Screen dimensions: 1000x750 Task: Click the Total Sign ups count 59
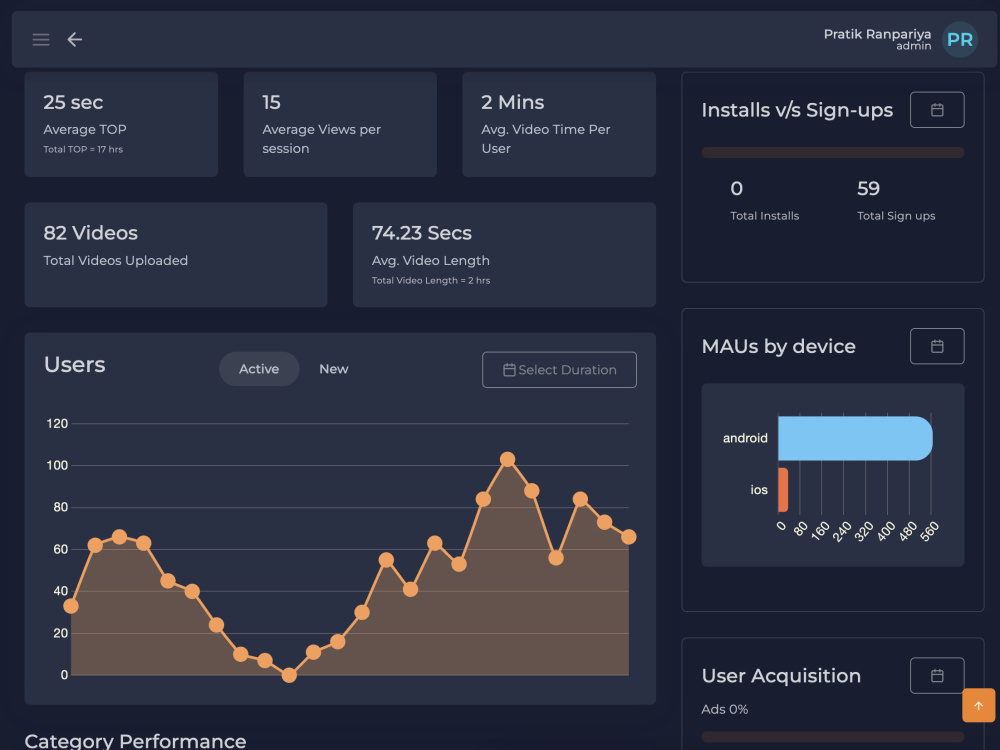tap(867, 188)
